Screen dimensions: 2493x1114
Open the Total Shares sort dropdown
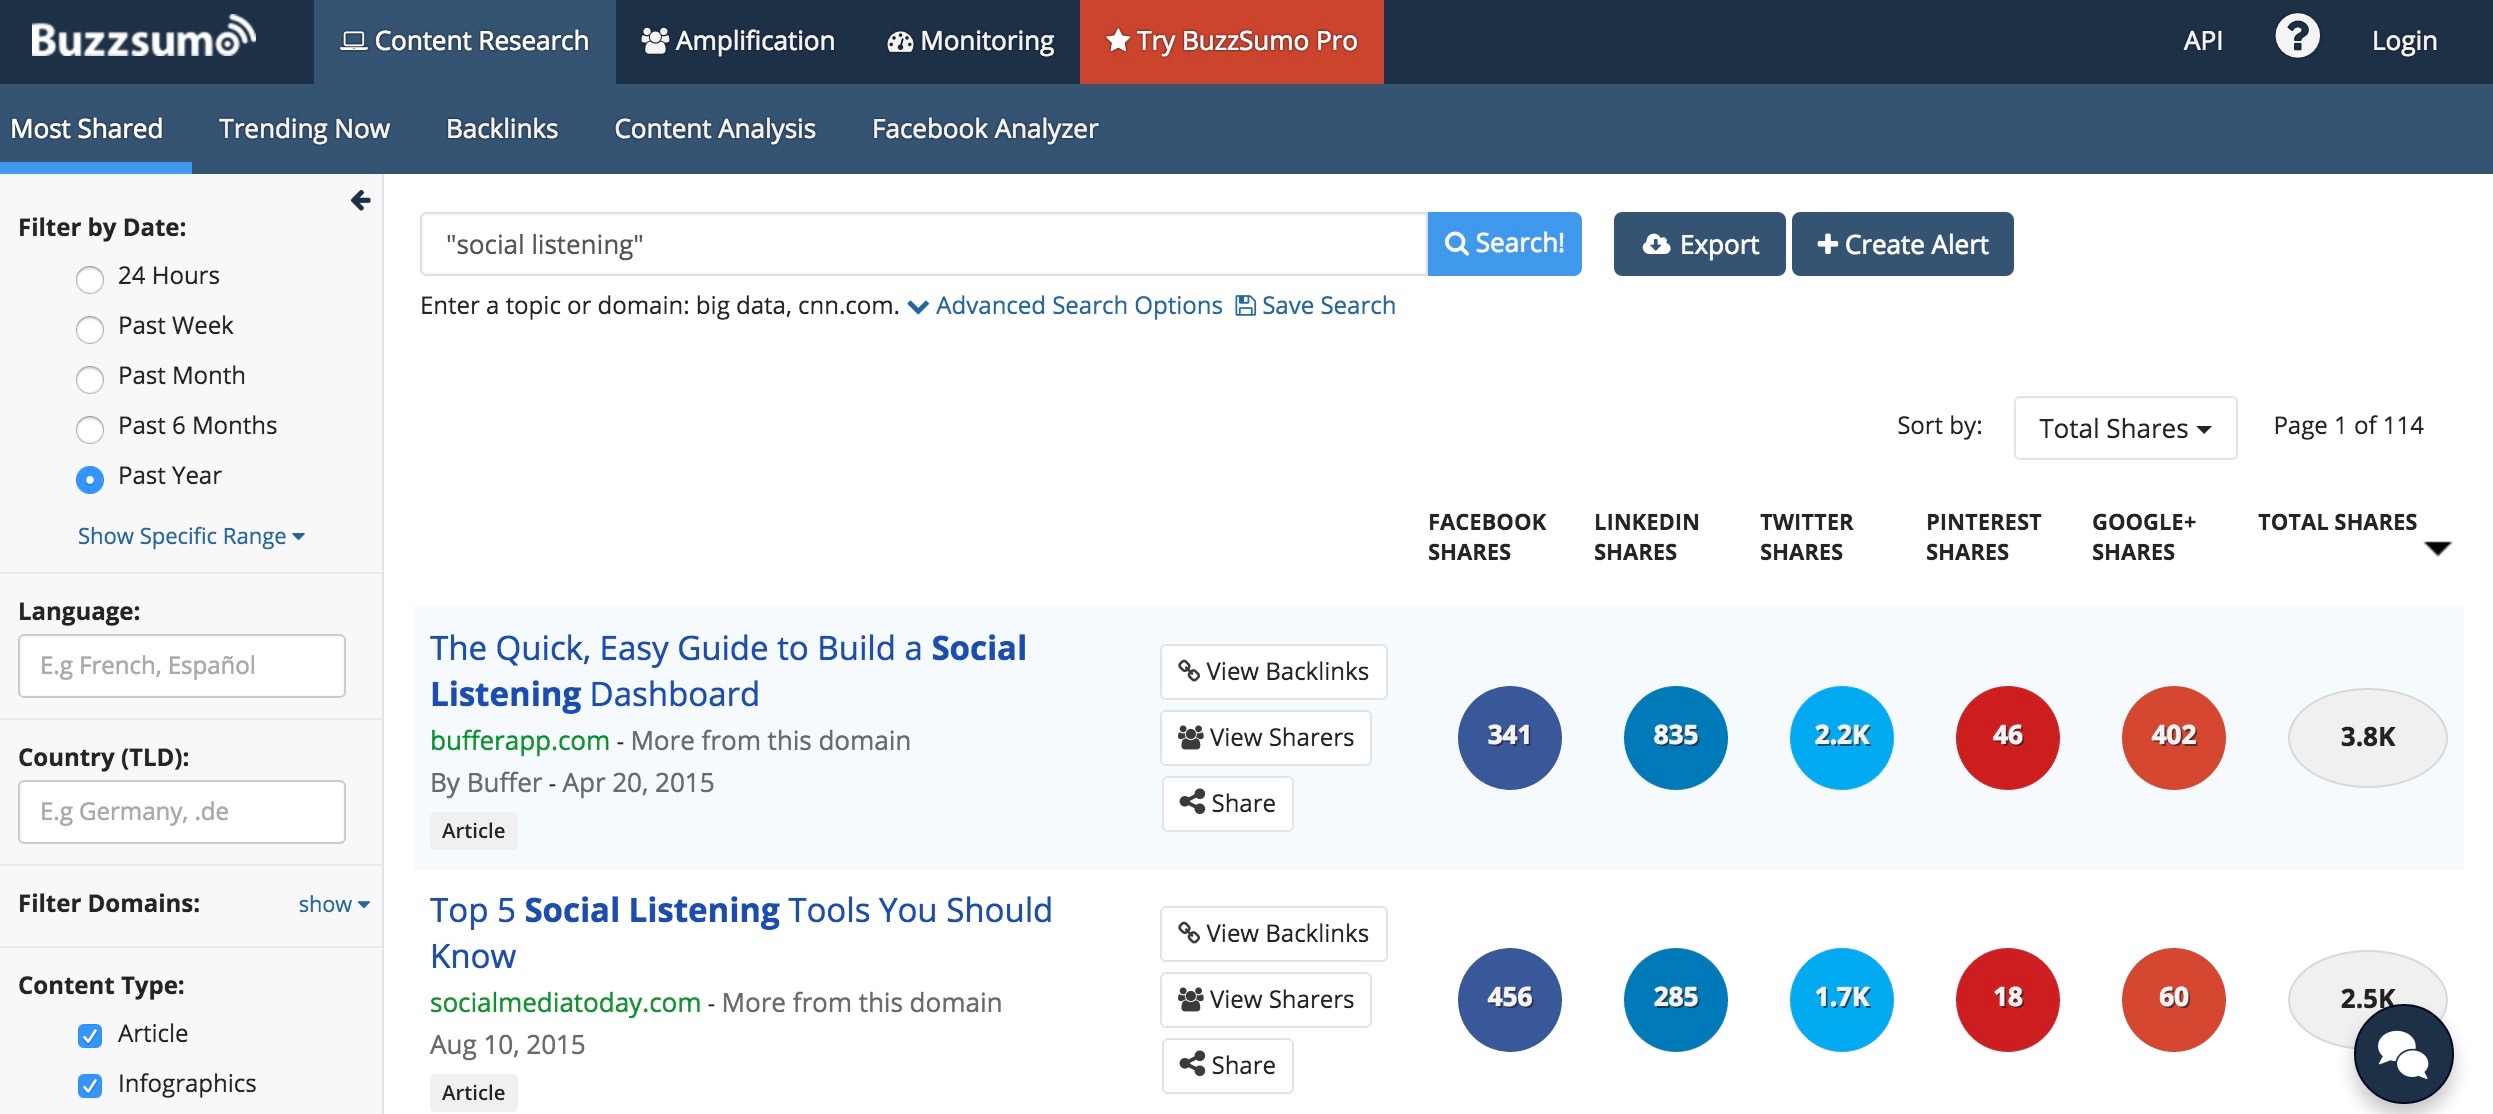point(2125,428)
